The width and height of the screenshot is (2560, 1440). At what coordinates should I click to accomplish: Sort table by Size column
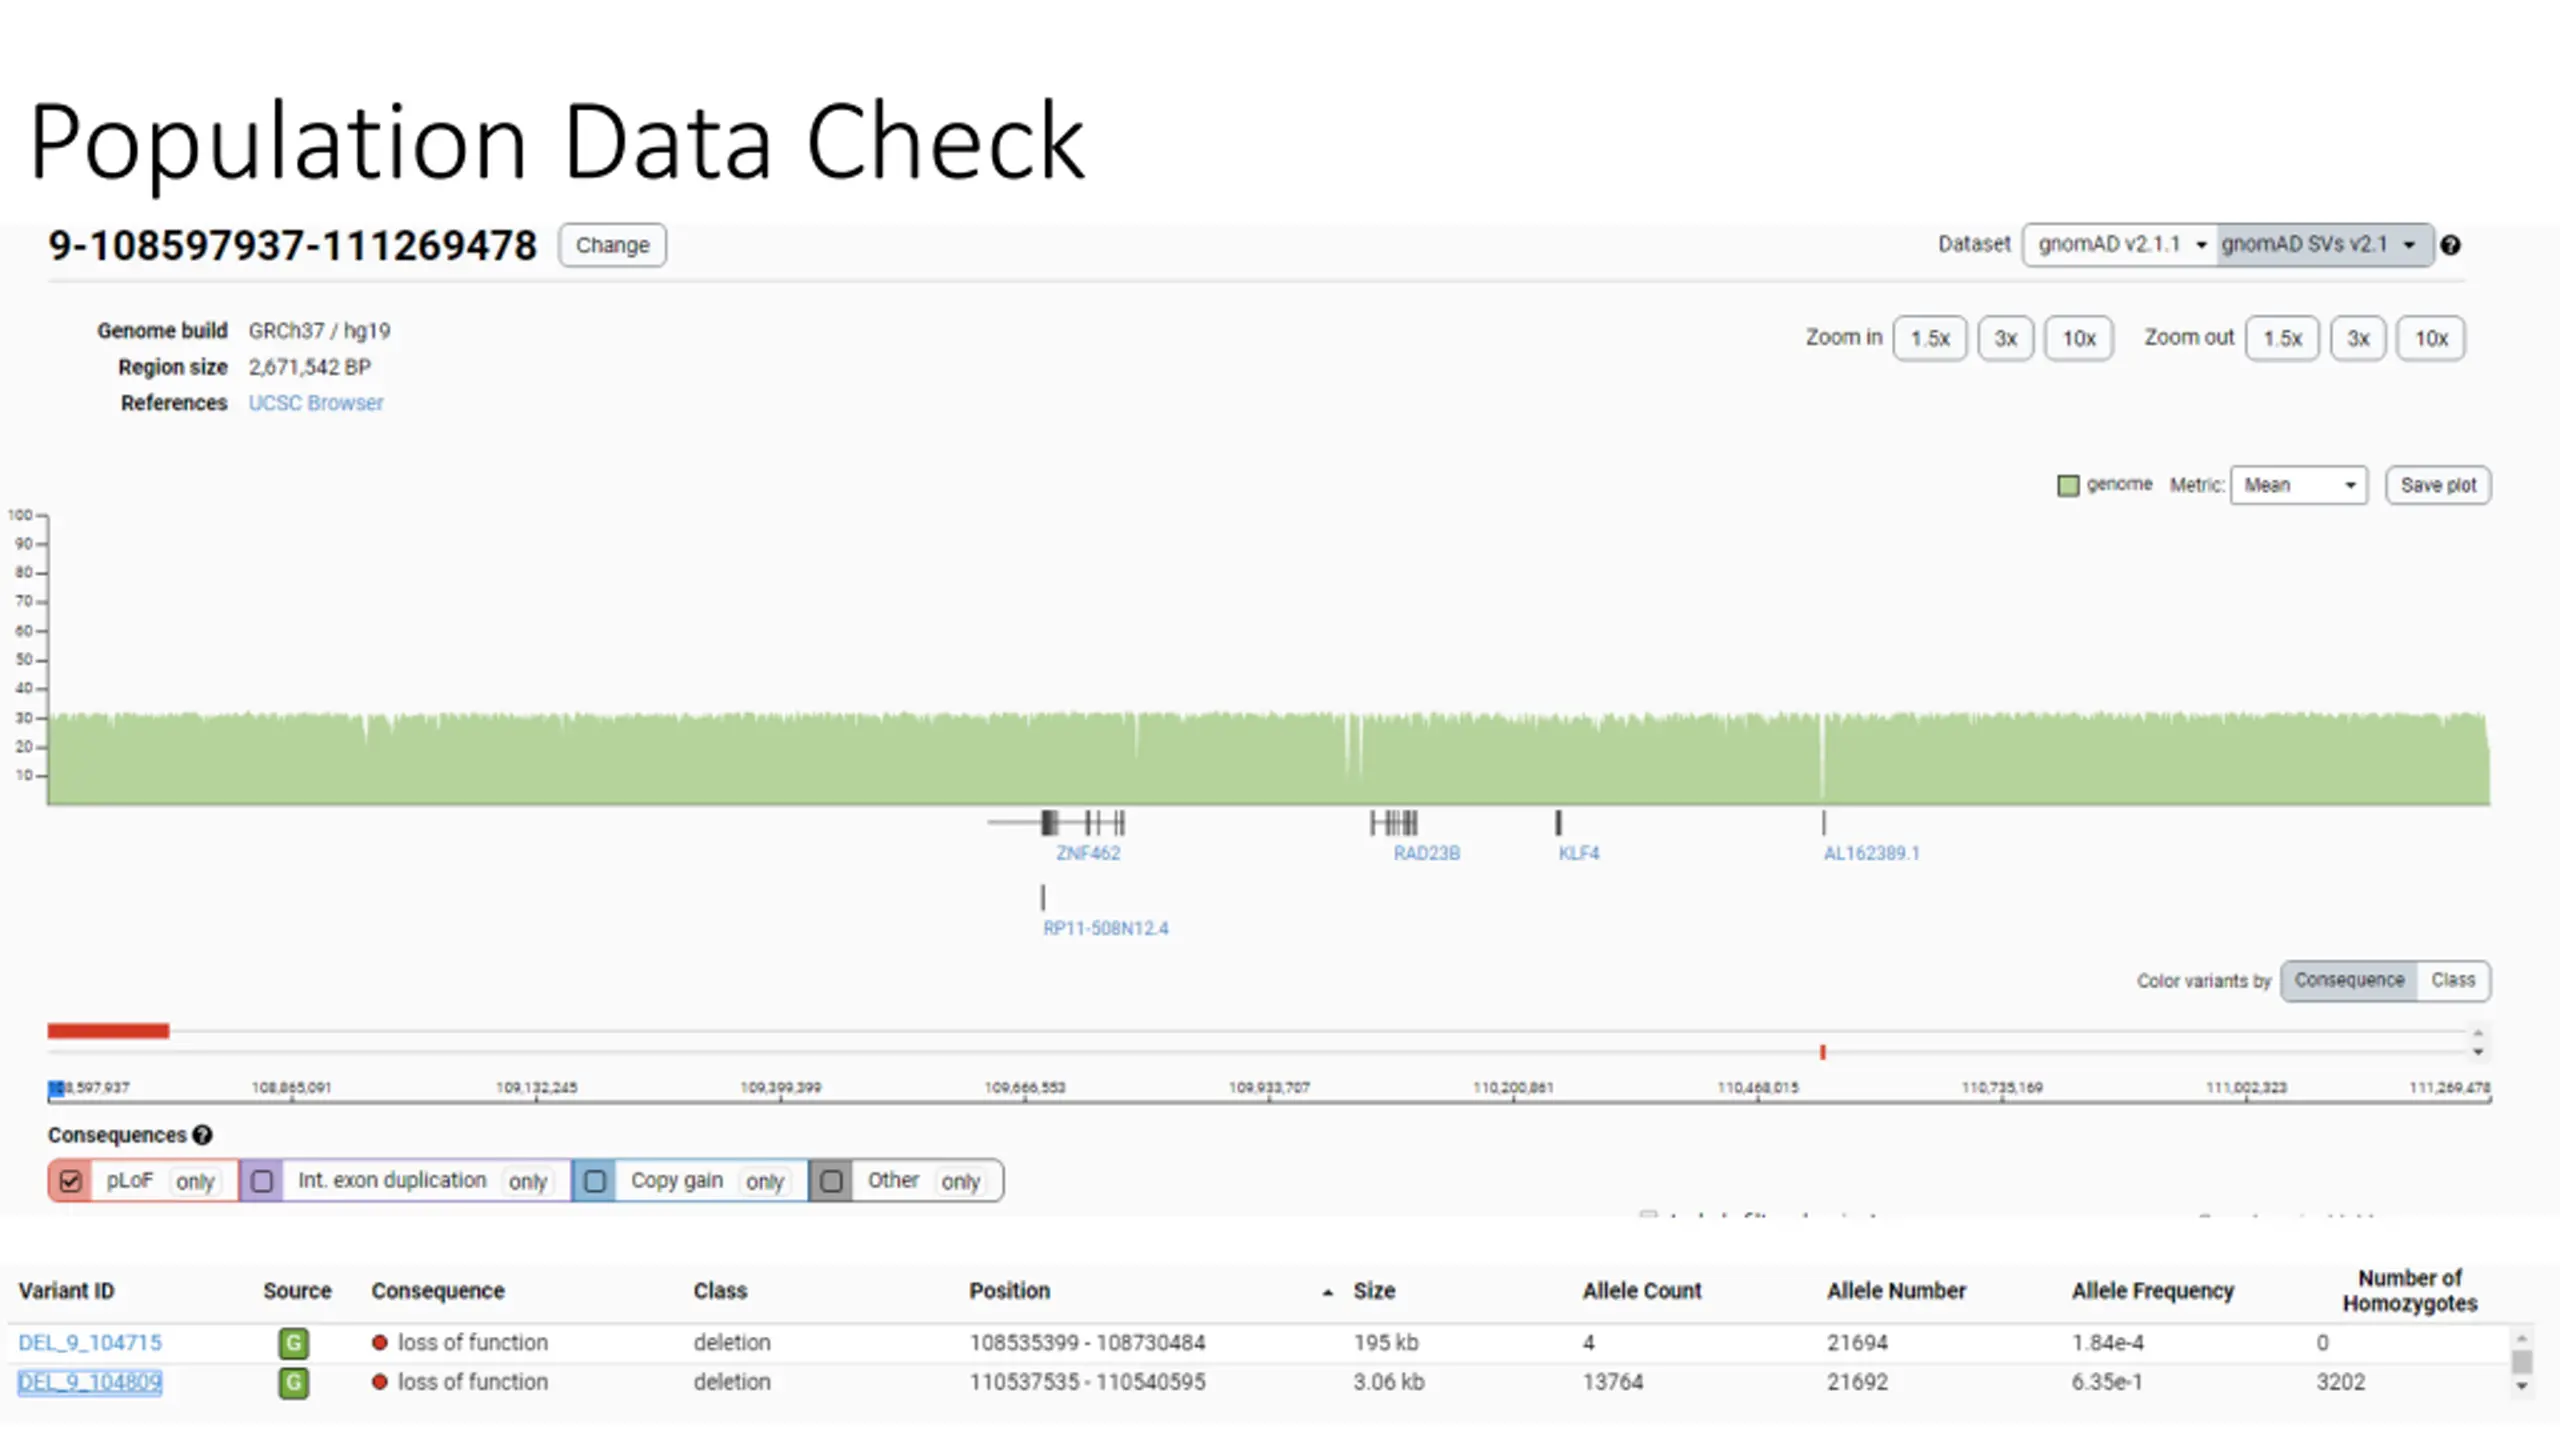coord(1374,1291)
